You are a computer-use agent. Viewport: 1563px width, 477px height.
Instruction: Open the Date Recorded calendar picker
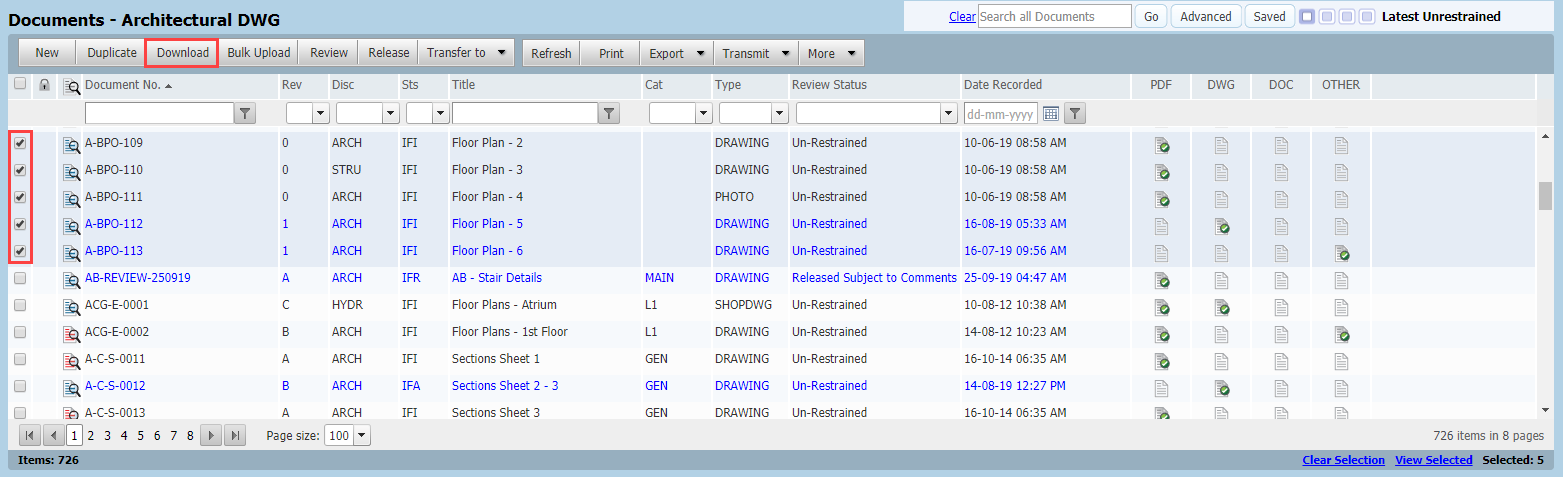pyautogui.click(x=1051, y=113)
